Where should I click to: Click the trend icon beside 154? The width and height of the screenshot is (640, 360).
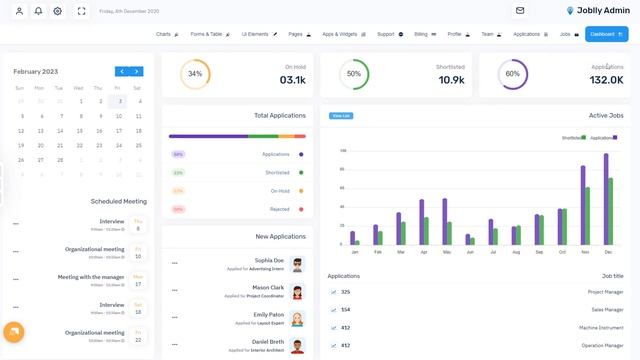333,310
